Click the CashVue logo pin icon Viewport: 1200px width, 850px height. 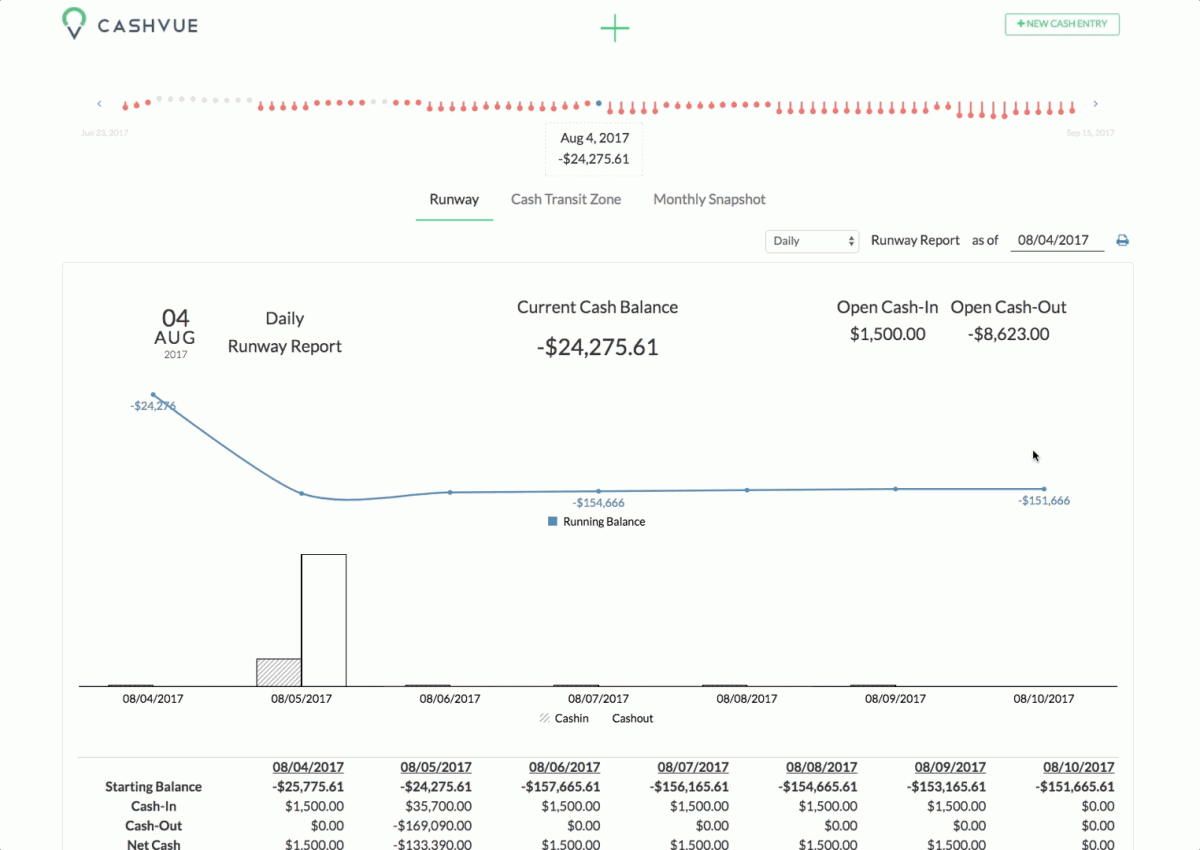73,24
